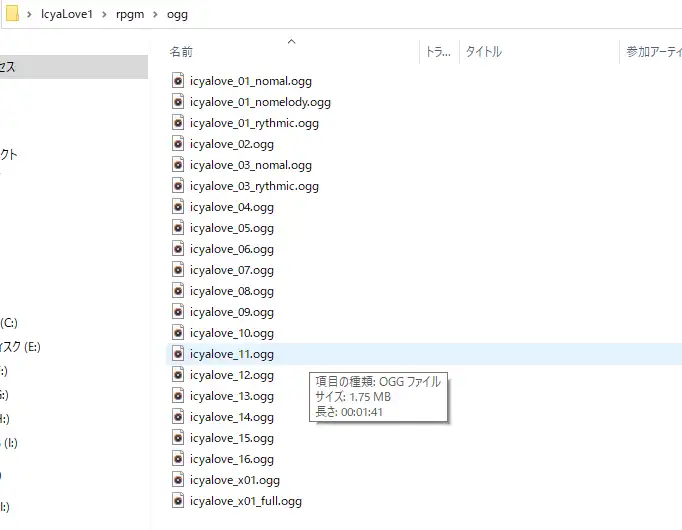Select file name icyalove_15.ogg
Viewport: 682px width, 530px height.
[x=231, y=438]
